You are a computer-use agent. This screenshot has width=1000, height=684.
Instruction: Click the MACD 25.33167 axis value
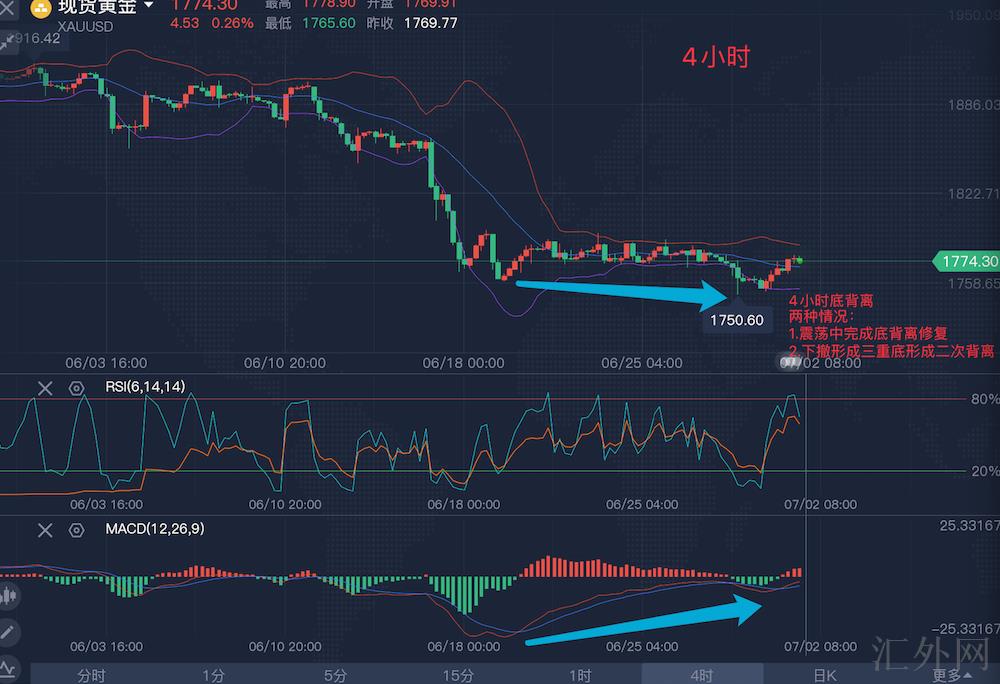pyautogui.click(x=969, y=525)
